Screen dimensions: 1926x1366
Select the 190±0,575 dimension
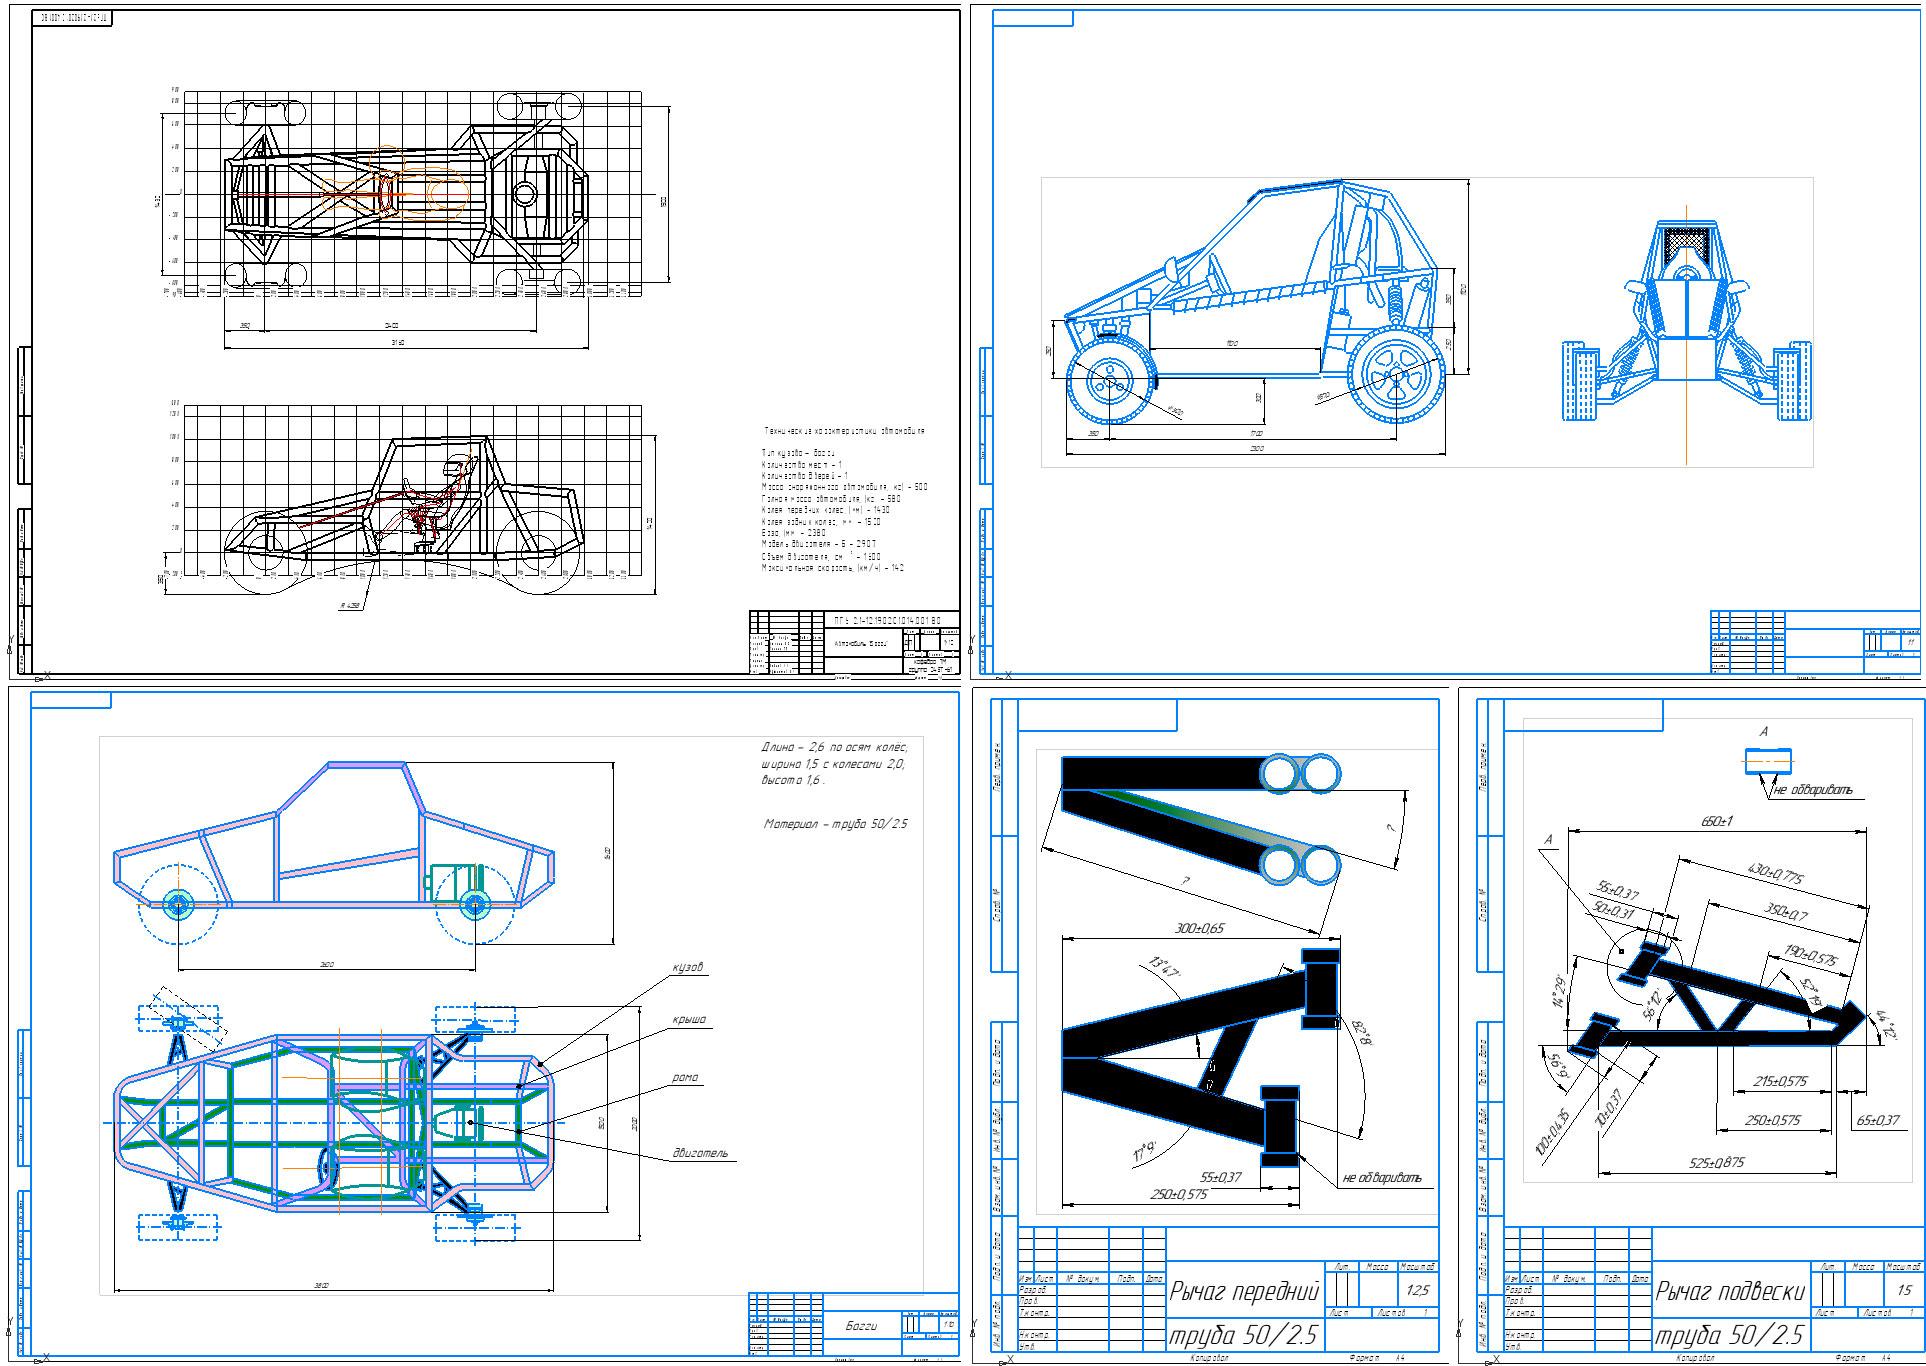click(x=1812, y=955)
